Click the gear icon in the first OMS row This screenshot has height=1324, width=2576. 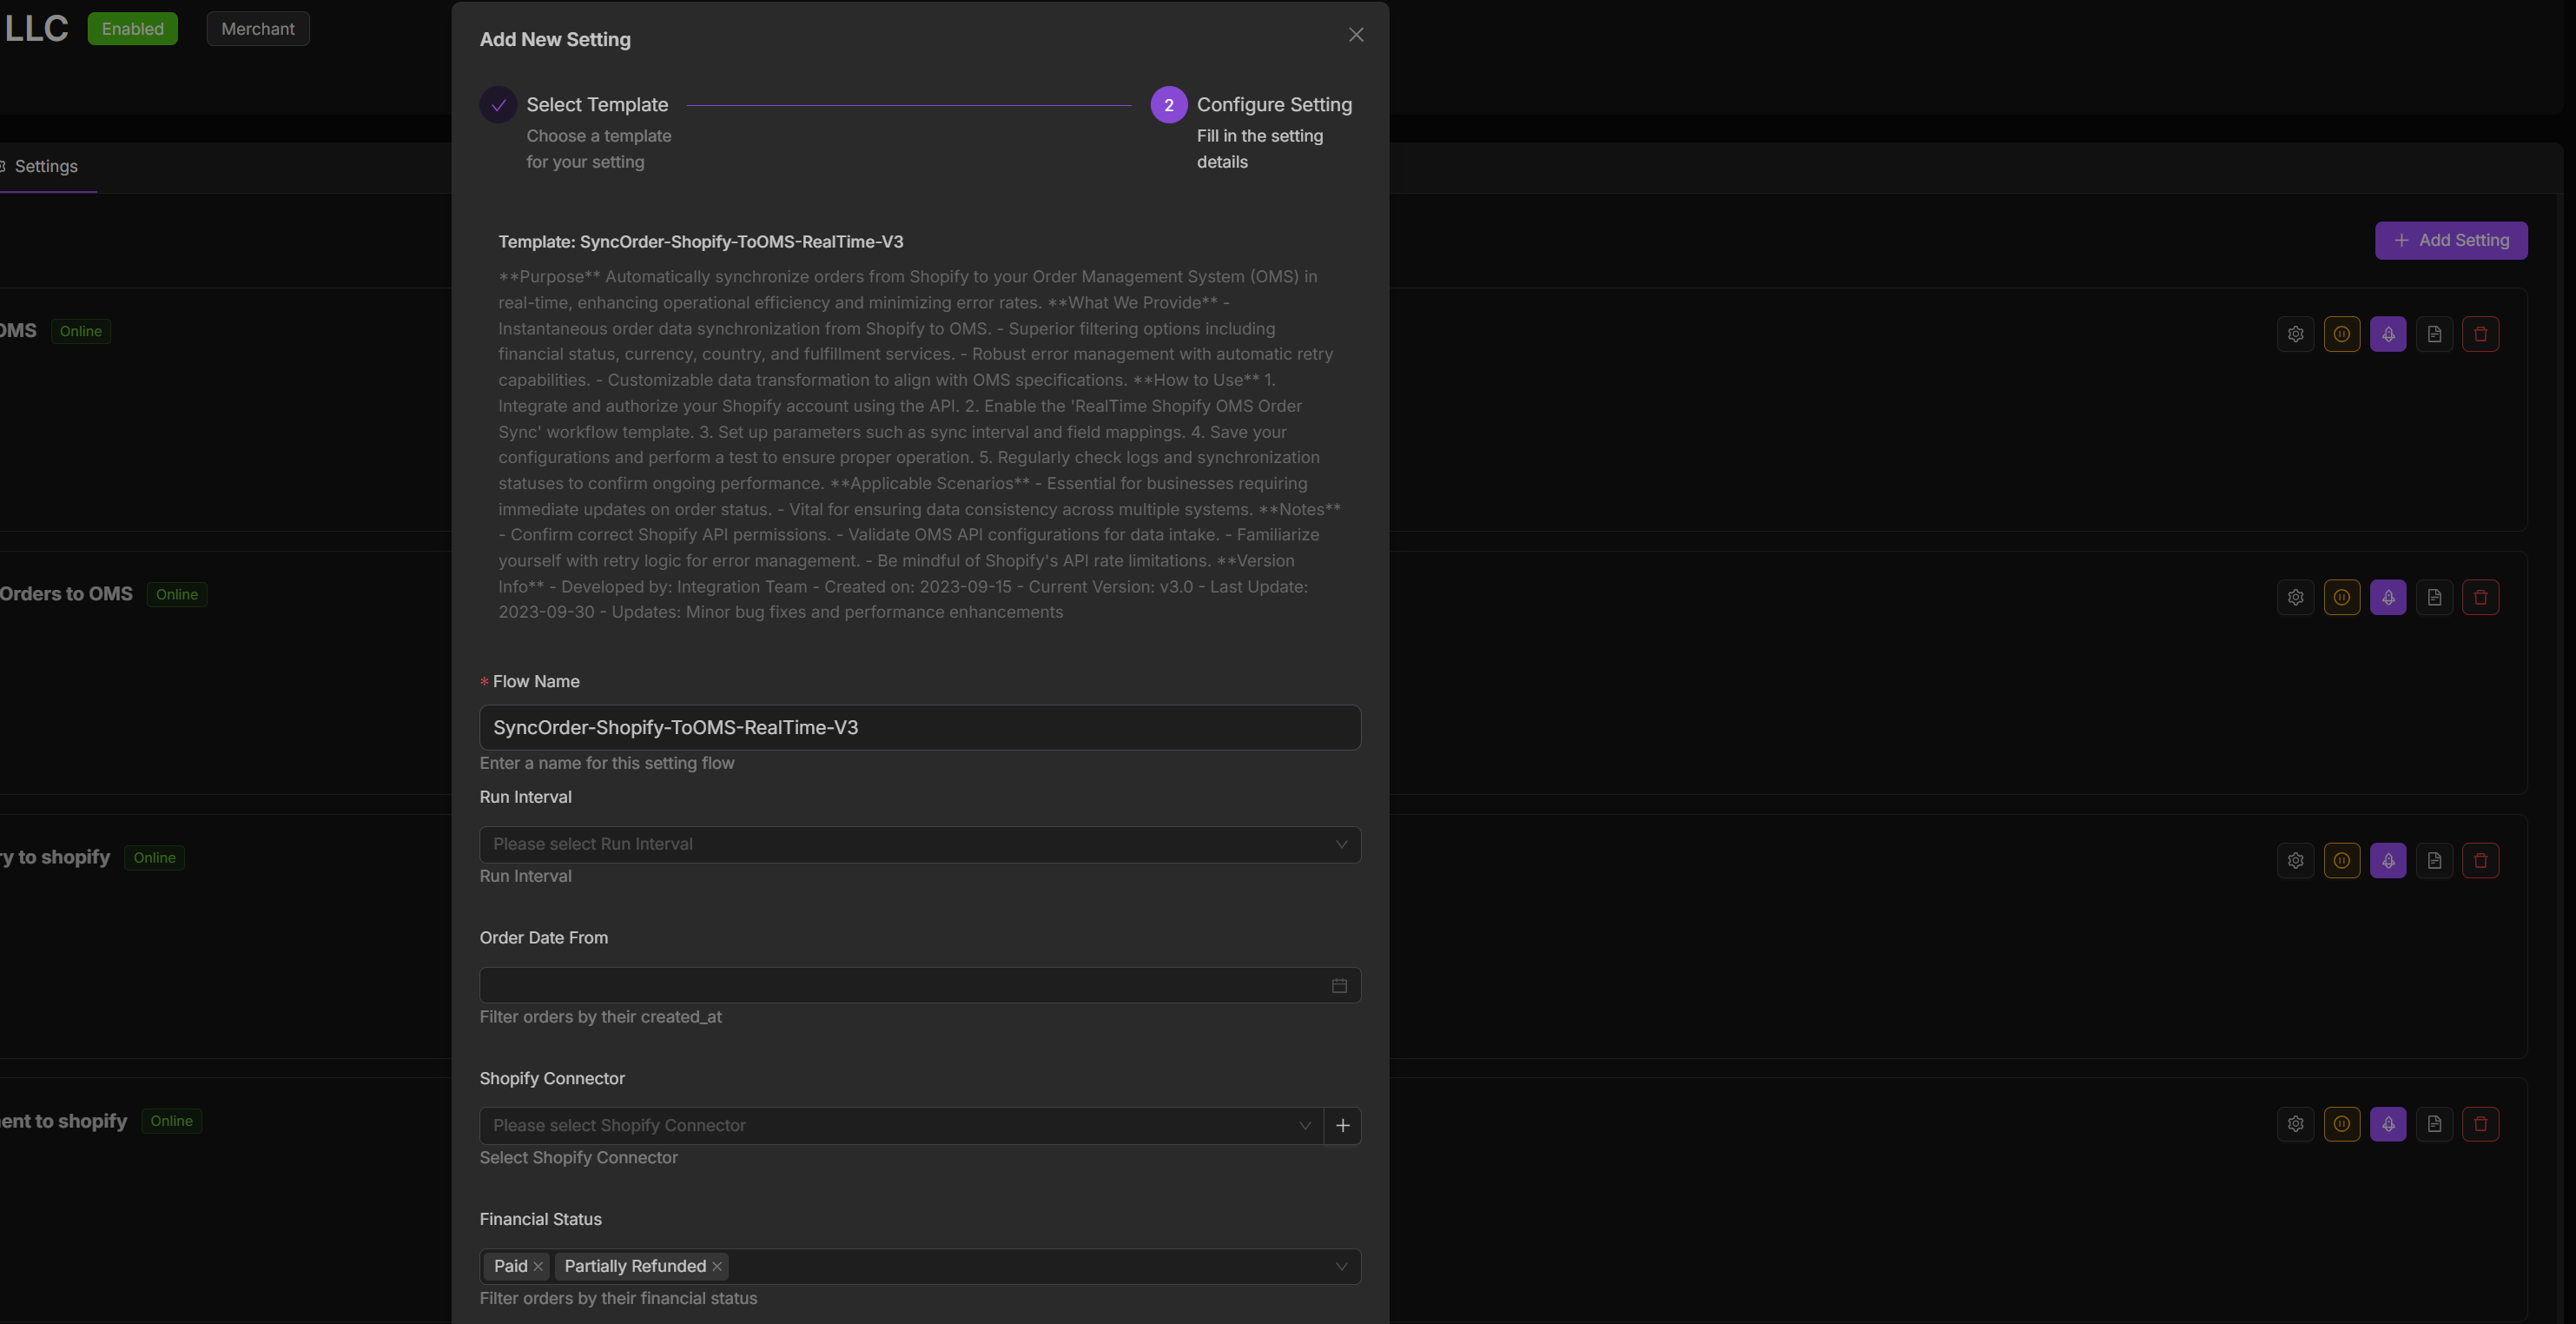(2295, 334)
